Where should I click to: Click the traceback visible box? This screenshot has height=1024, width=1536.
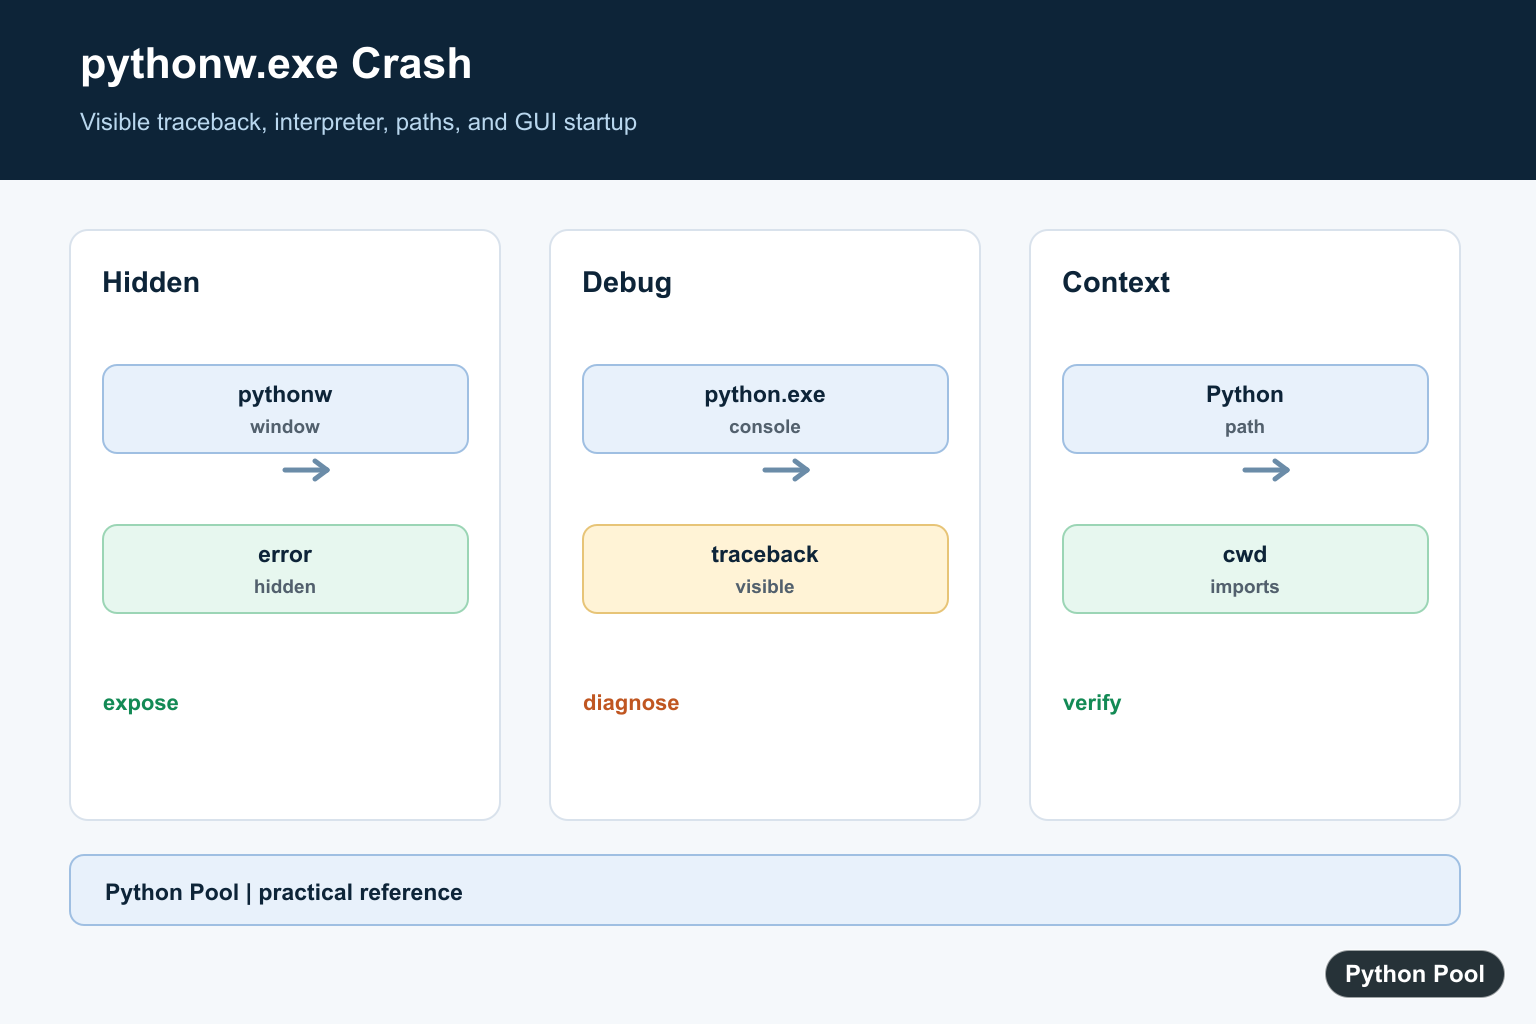click(x=765, y=569)
